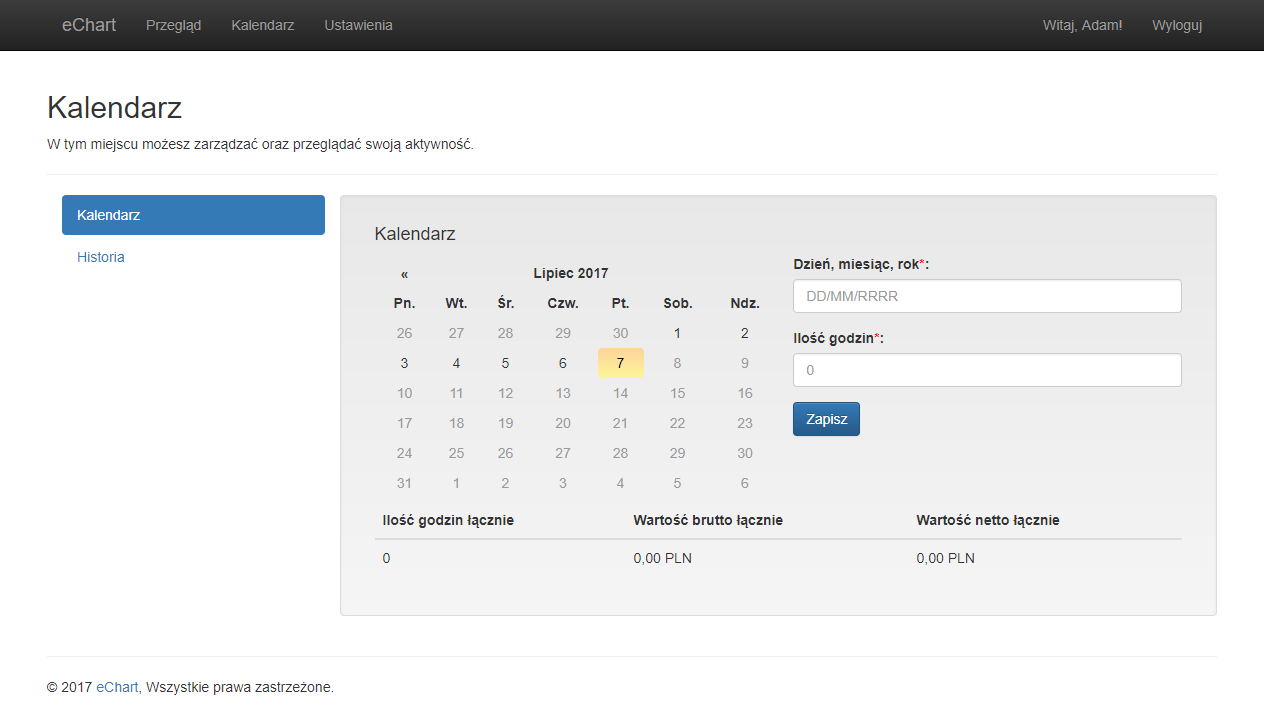Click the Ilość godzin input field
The width and height of the screenshot is (1264, 707).
[x=986, y=370]
